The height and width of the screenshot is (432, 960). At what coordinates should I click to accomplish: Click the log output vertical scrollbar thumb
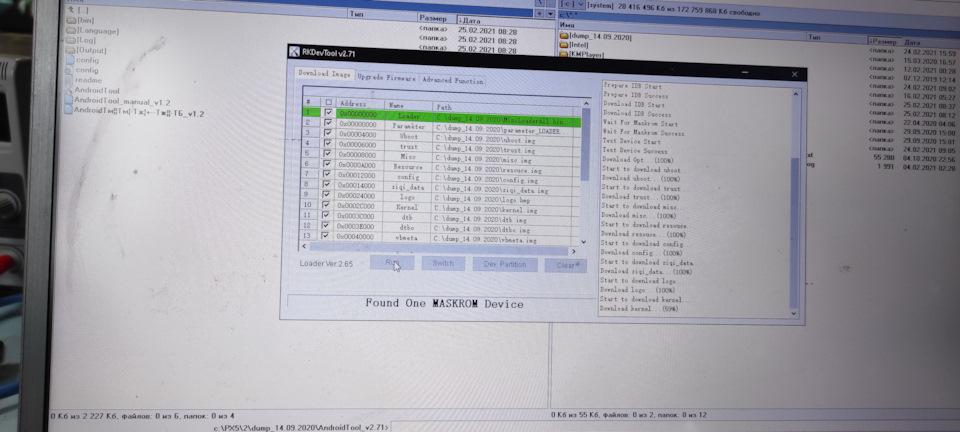tap(794, 233)
